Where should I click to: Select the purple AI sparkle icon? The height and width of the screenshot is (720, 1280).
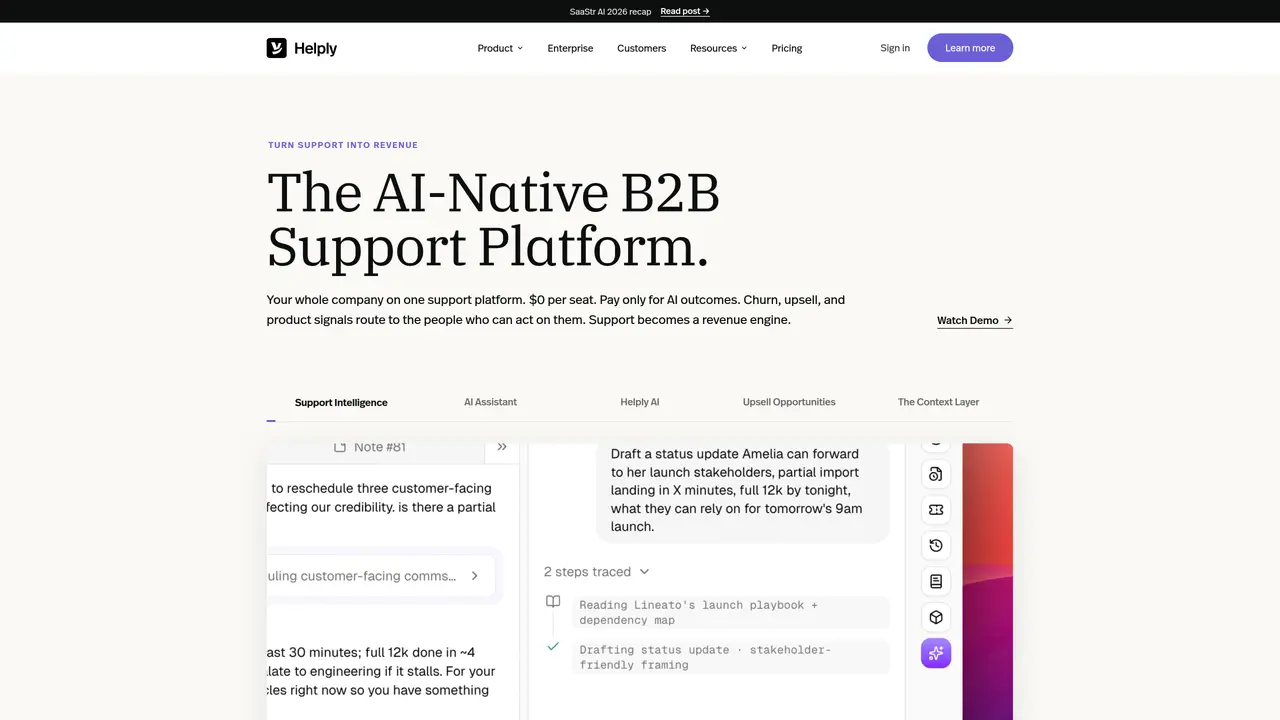pos(936,654)
